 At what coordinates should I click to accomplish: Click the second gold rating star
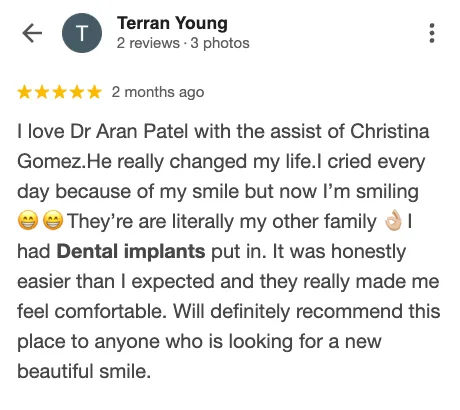pos(42,92)
